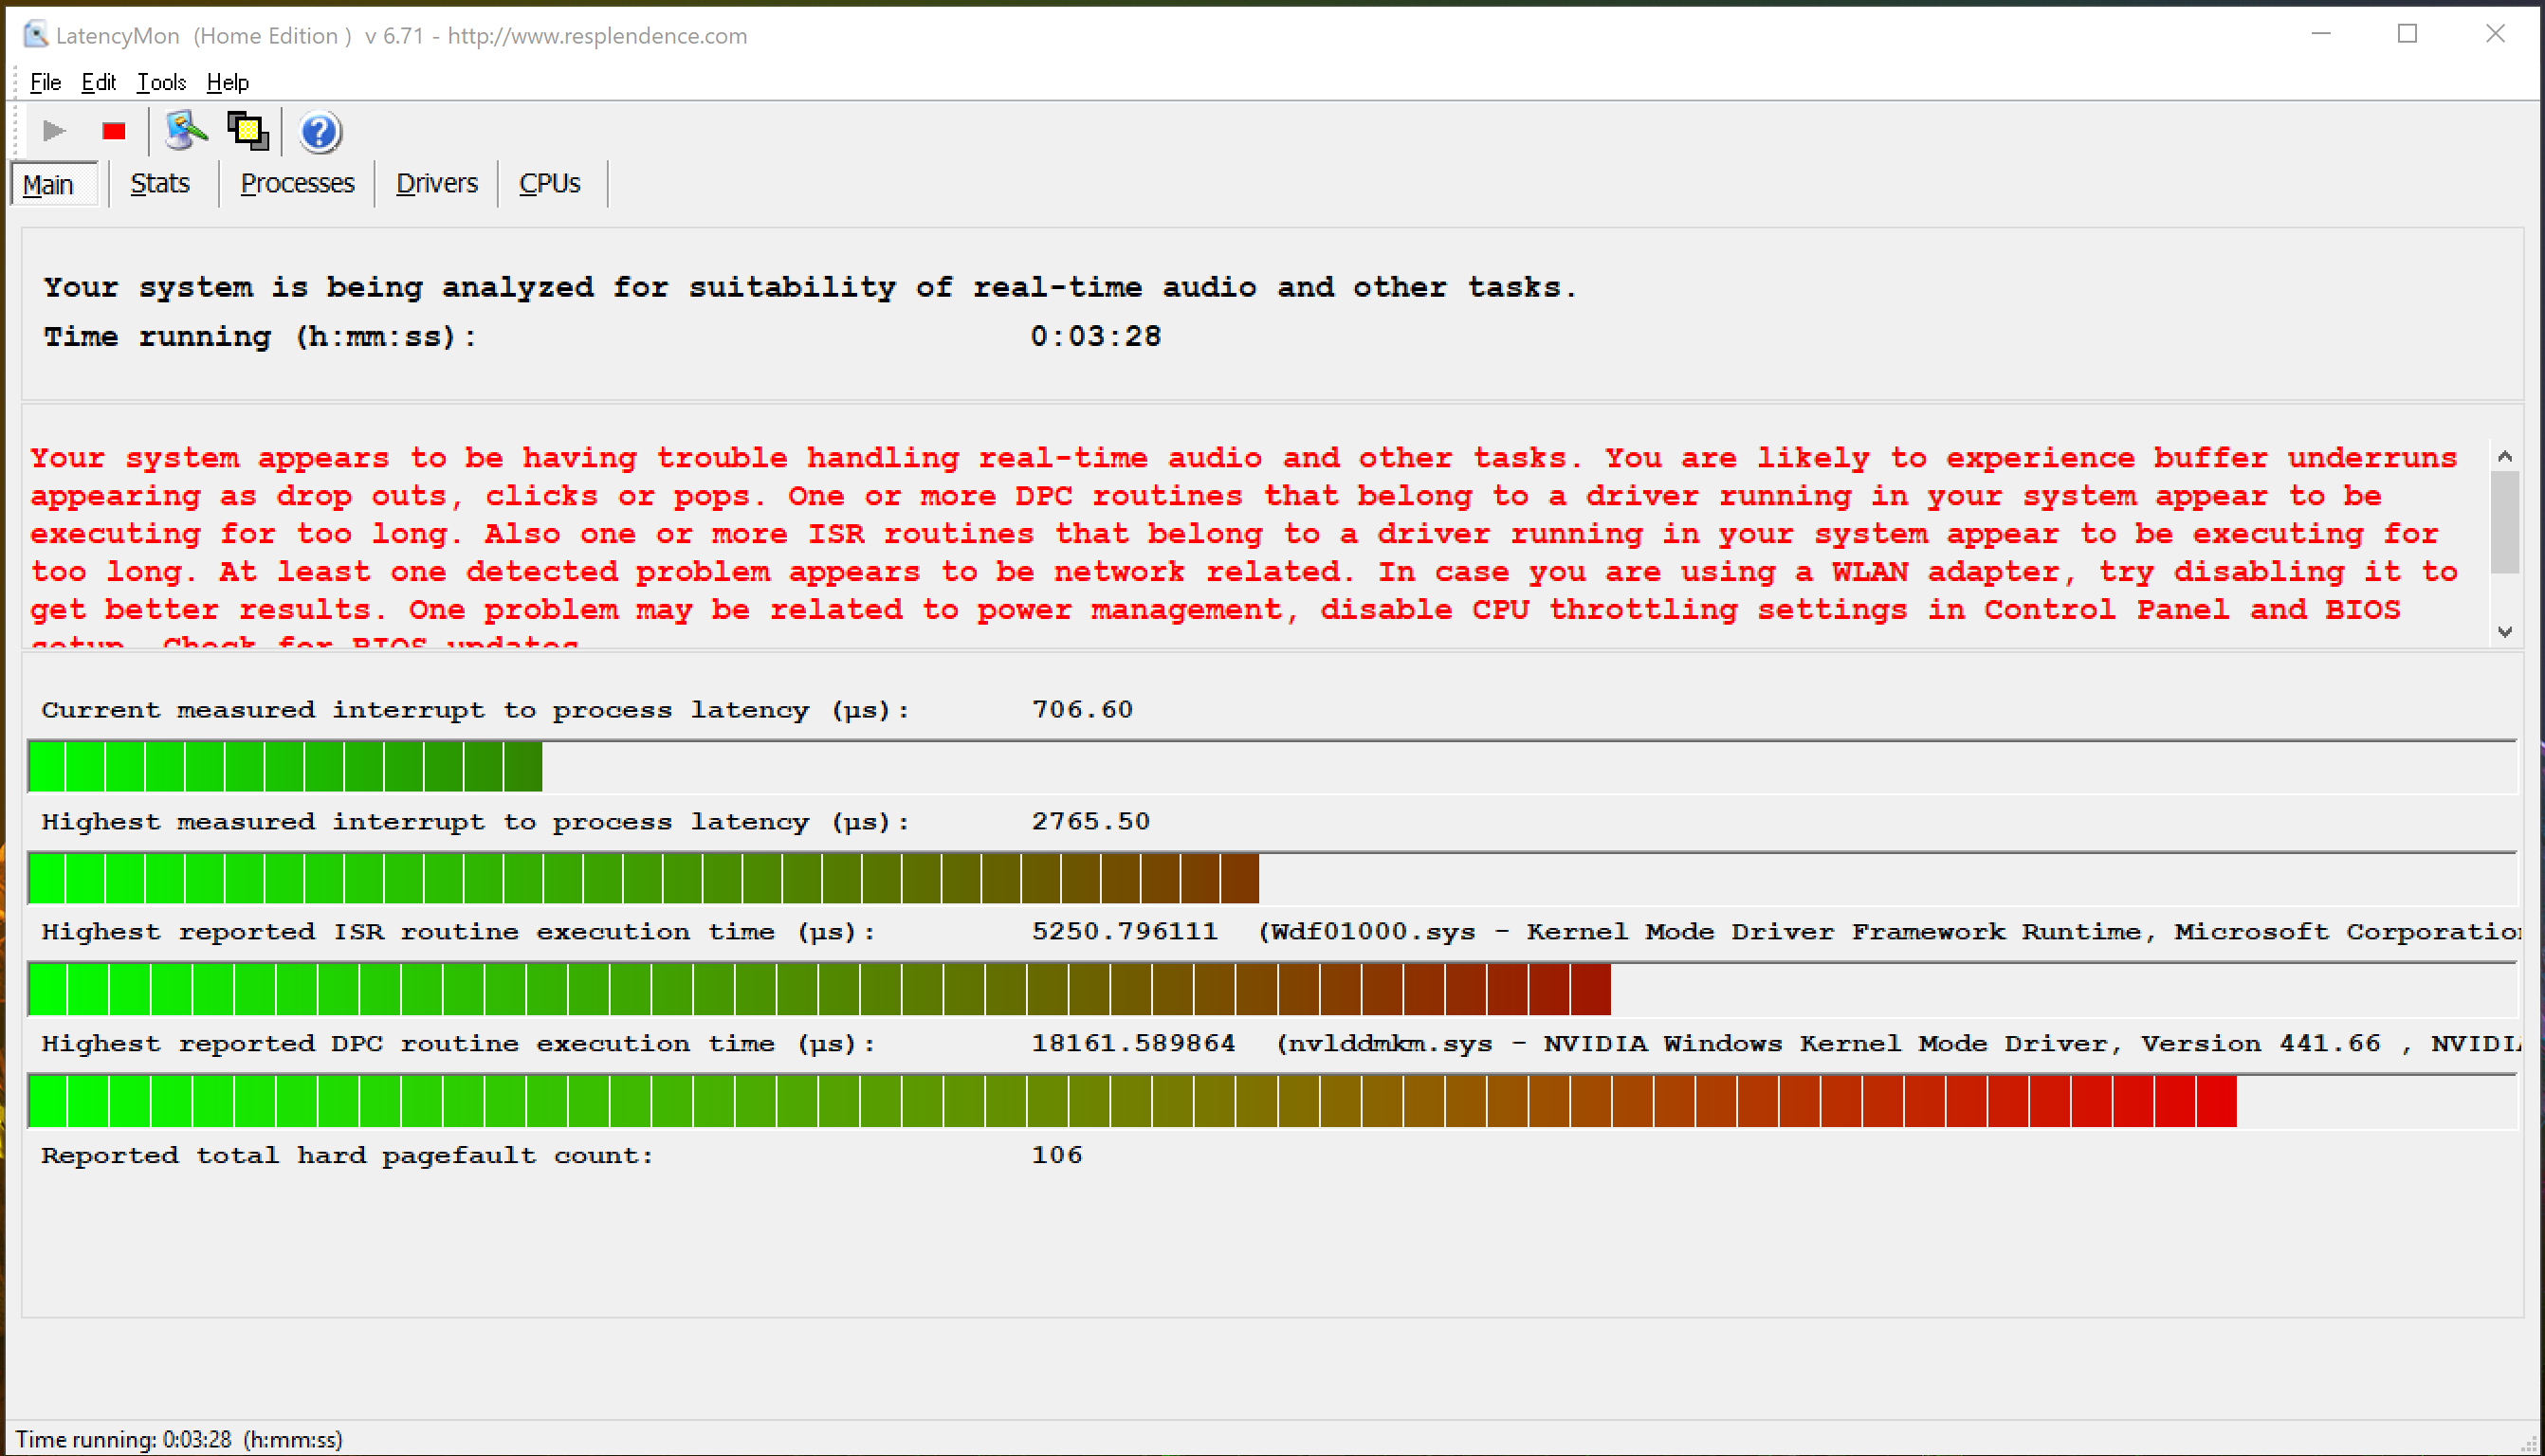This screenshot has height=1456, width=2545.
Task: Click the Main tab
Action: (50, 182)
